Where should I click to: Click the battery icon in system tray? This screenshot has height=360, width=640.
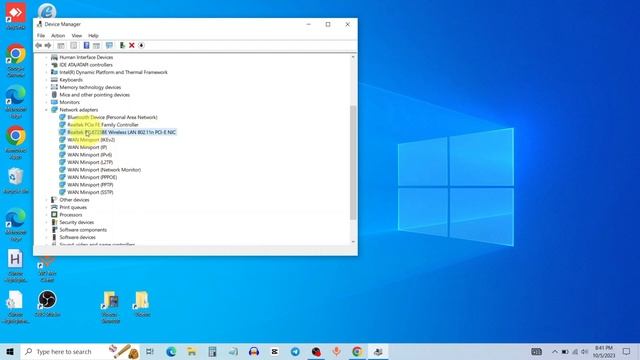[565, 352]
